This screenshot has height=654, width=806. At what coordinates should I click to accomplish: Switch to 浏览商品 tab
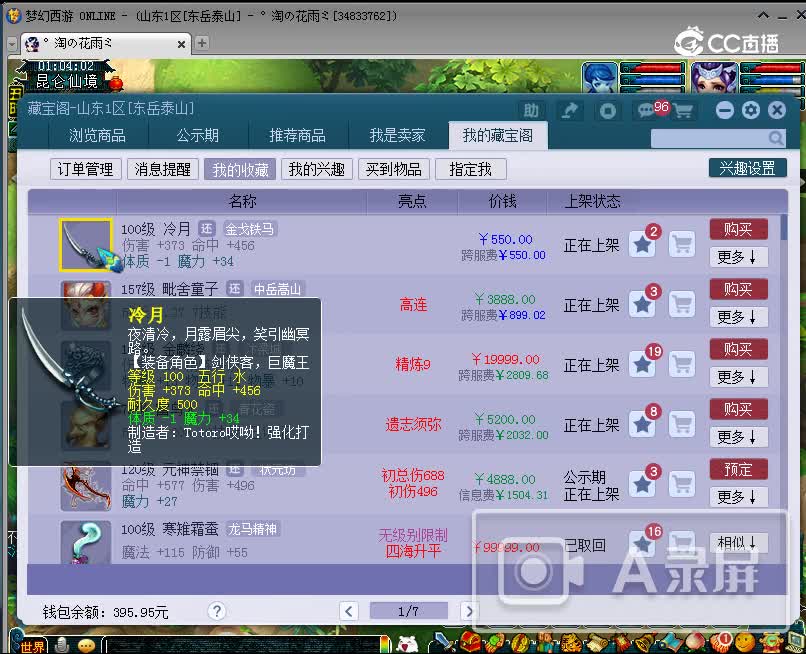click(97, 135)
